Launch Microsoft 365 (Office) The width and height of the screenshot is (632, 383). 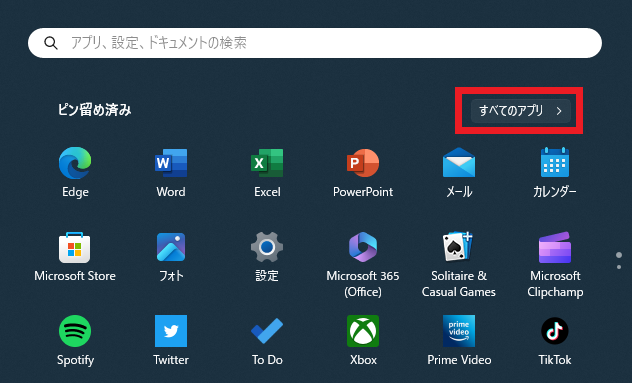click(363, 247)
